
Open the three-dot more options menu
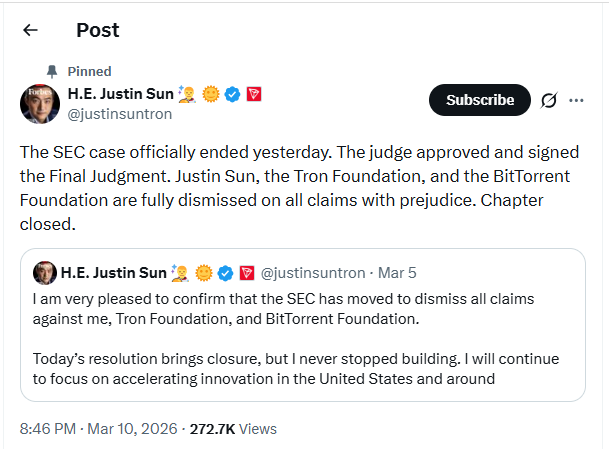576,100
